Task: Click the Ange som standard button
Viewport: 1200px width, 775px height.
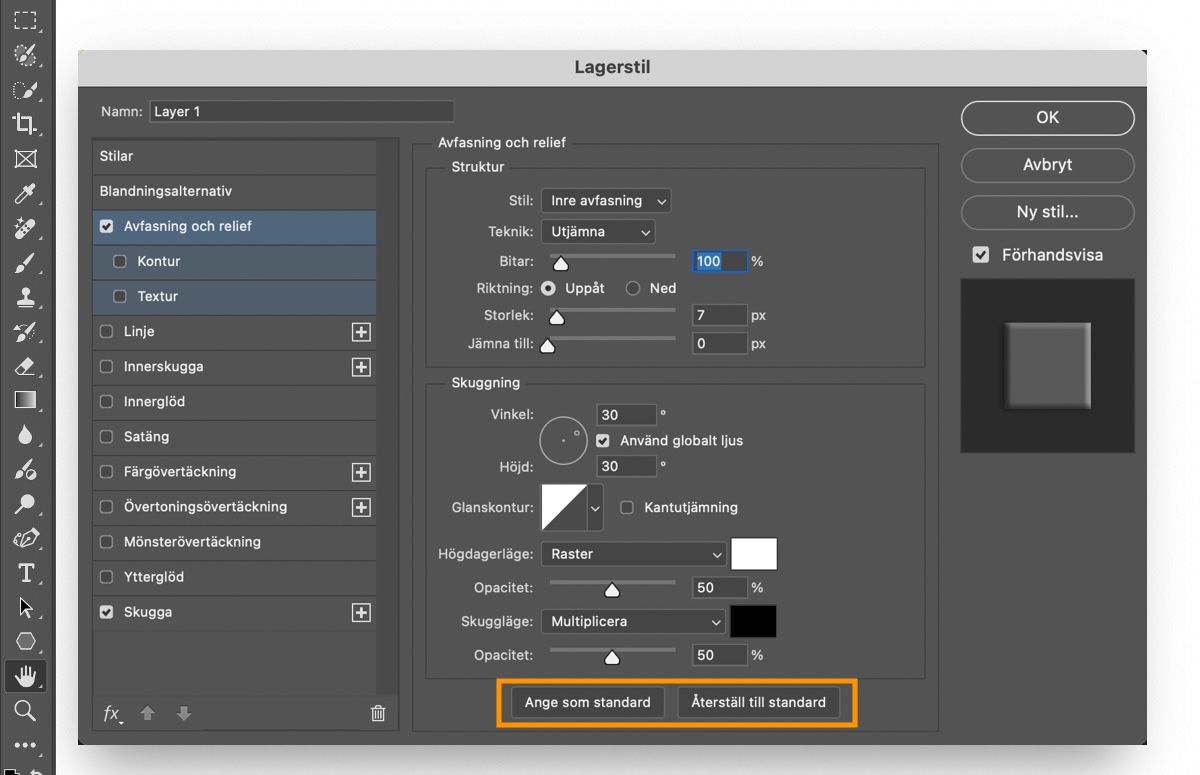Action: click(x=587, y=702)
